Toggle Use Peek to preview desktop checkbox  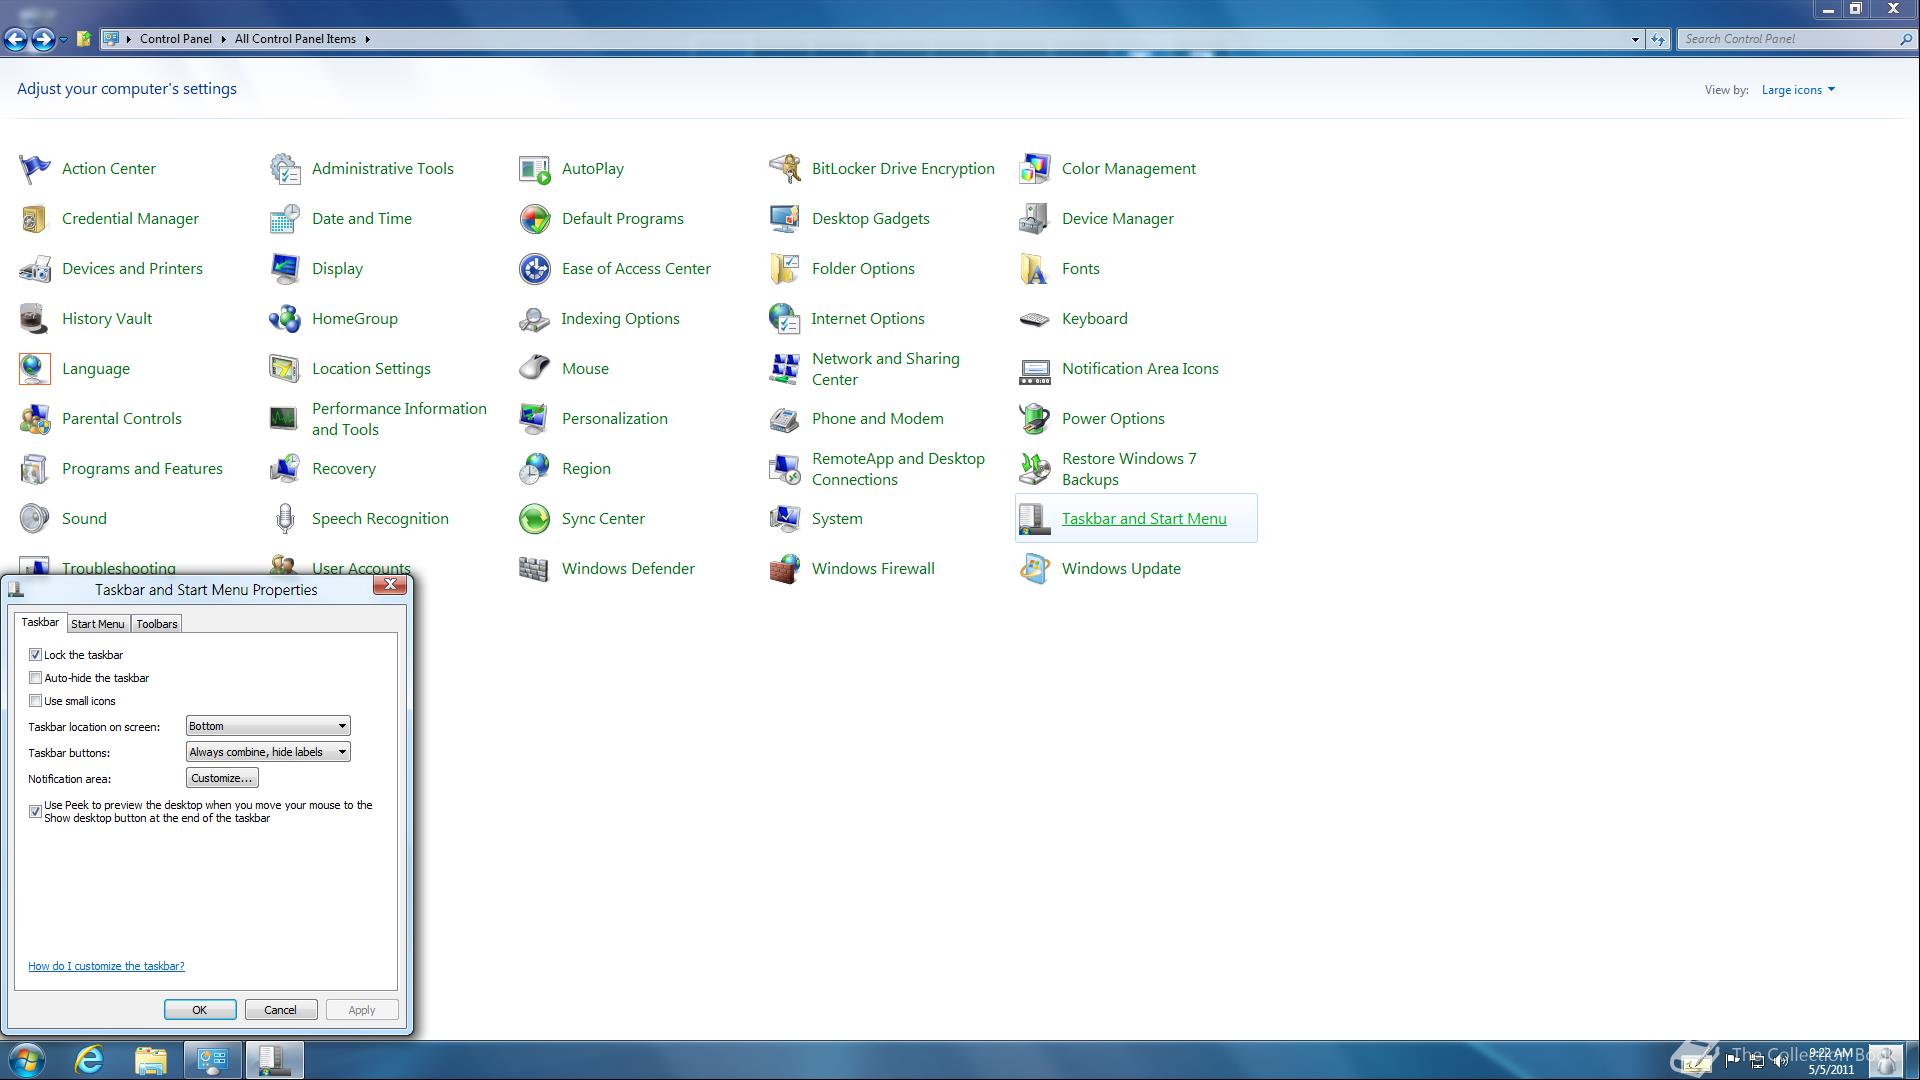point(35,811)
